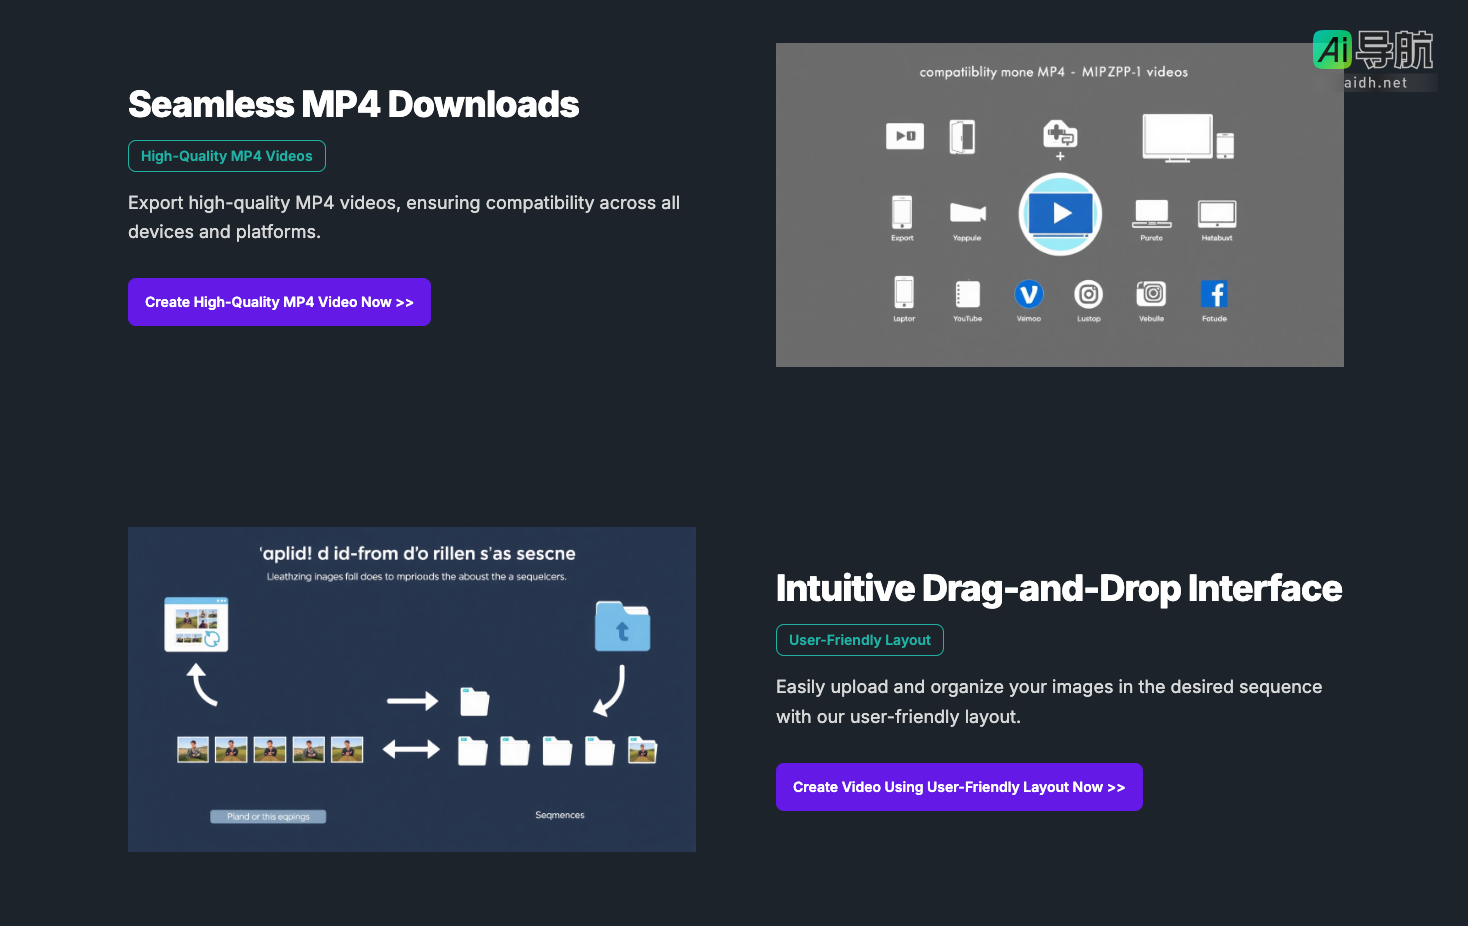Click the User-Friendly Layout tag
This screenshot has width=1468, height=926.
click(x=859, y=640)
